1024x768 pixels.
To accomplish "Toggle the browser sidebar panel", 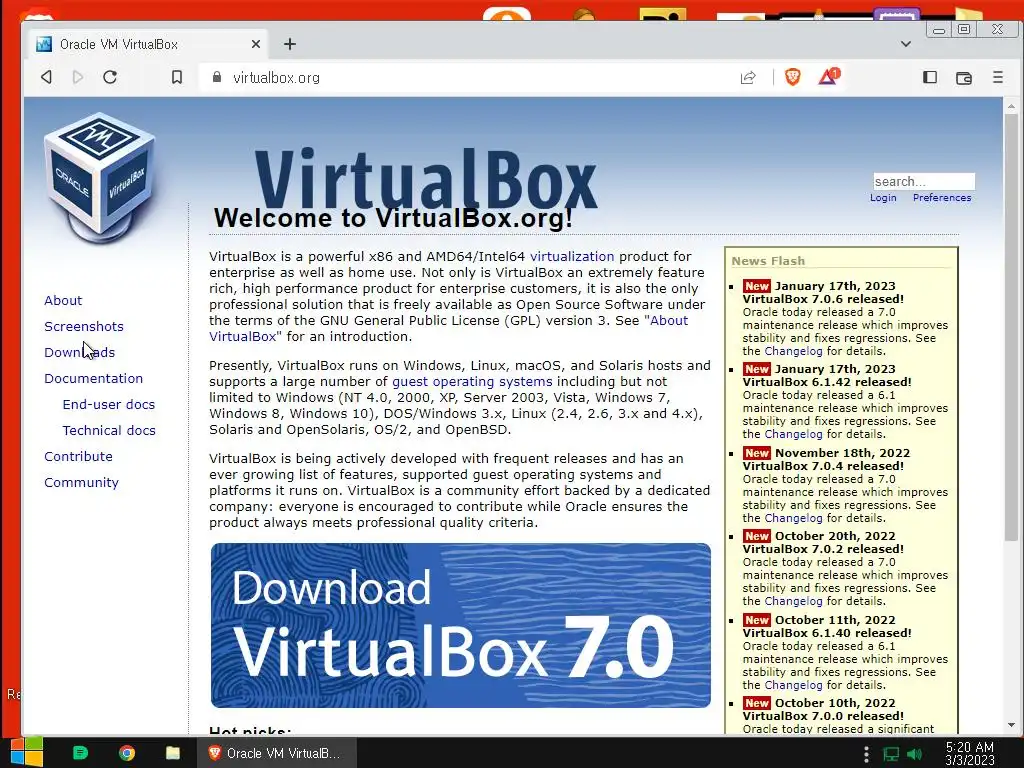I will pos(930,77).
